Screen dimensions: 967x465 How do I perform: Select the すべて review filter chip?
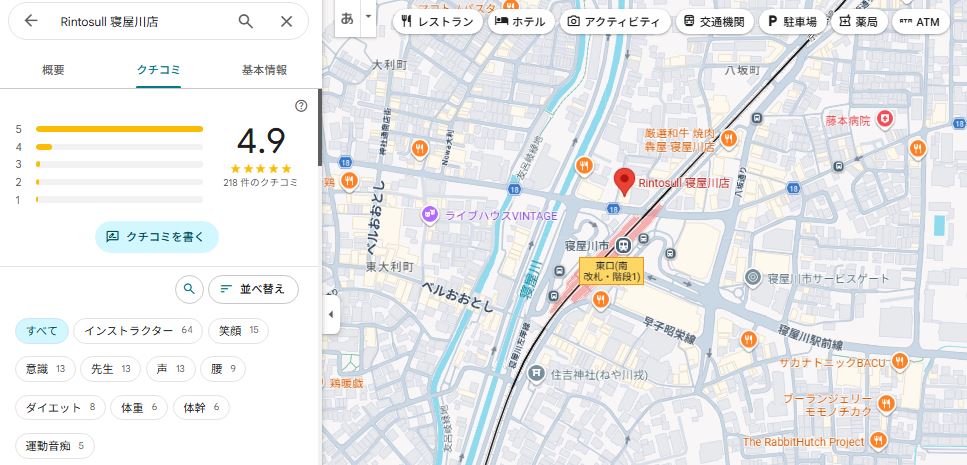pos(42,331)
